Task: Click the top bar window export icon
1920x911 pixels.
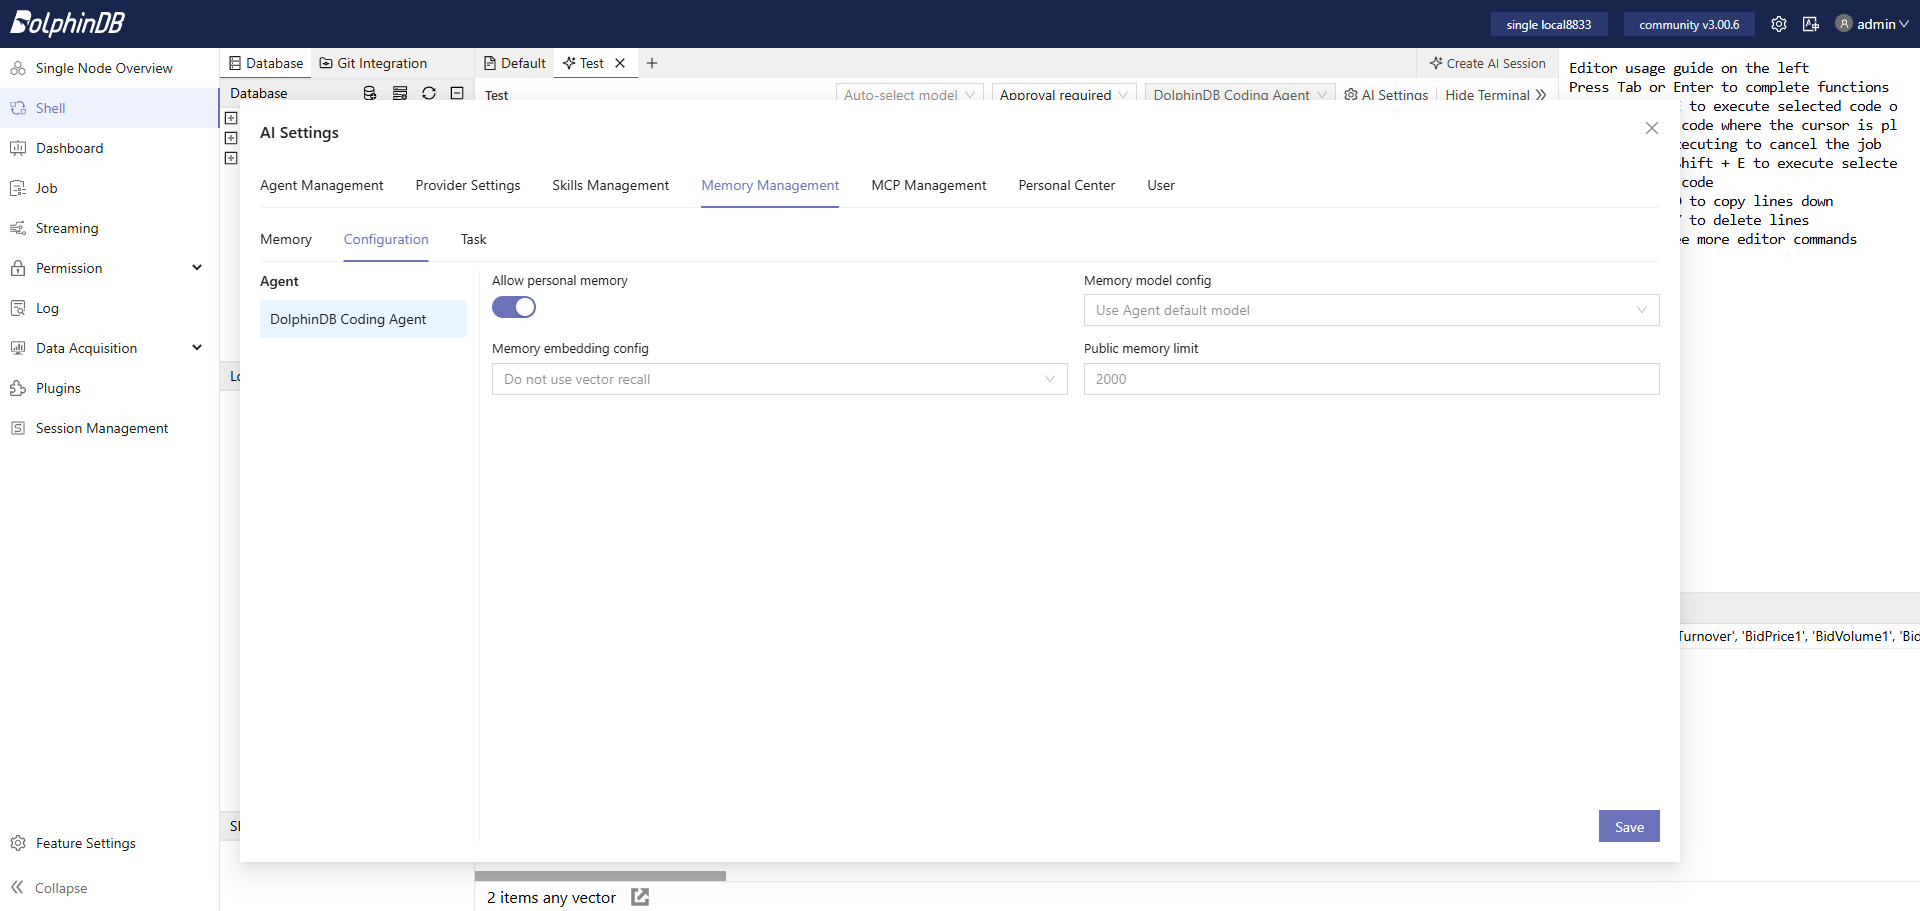Action: [x=1811, y=24]
